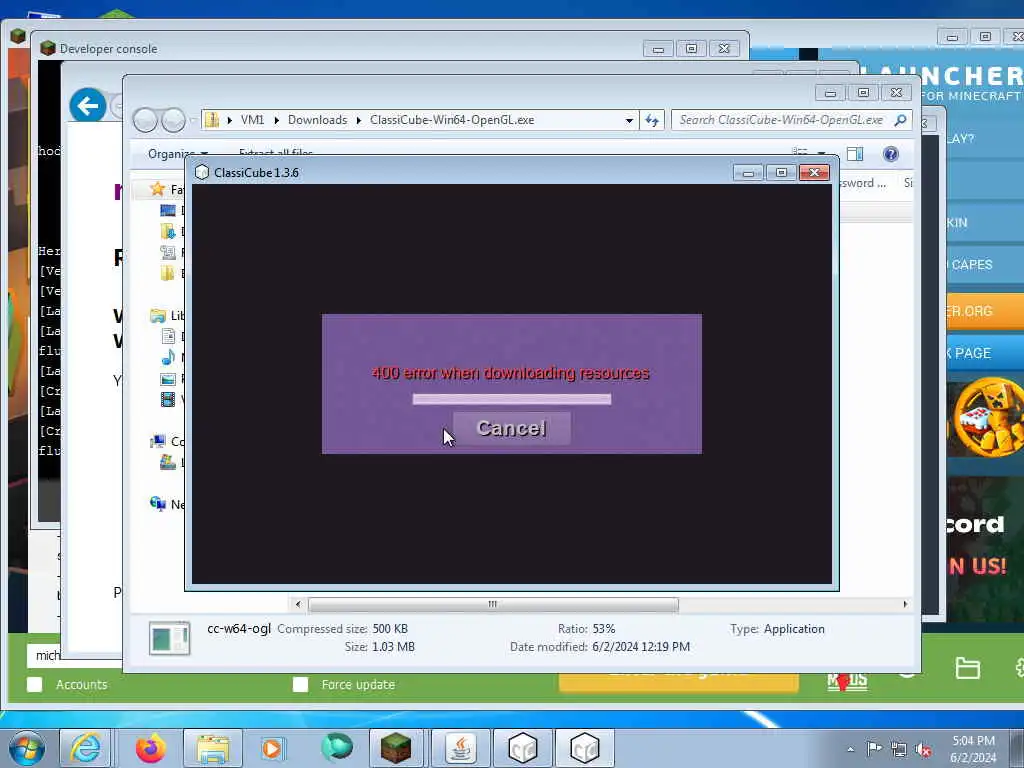Image resolution: width=1024 pixels, height=768 pixels.
Task: Click VM1 in the Explorer address path
Action: [x=252, y=120]
